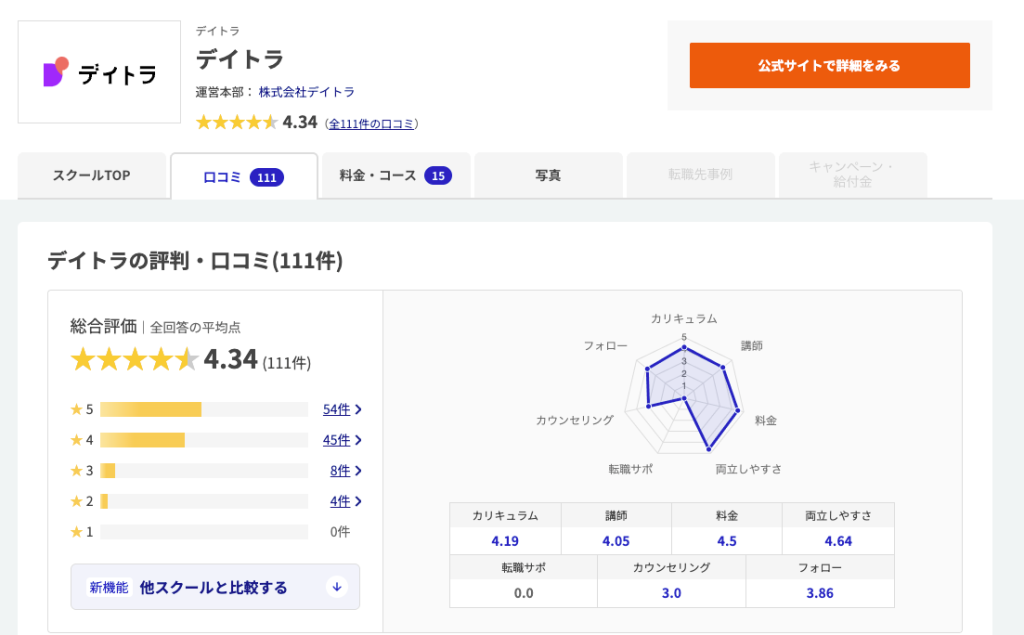
Task: Click the デイトラ logo image
Action: [98, 71]
